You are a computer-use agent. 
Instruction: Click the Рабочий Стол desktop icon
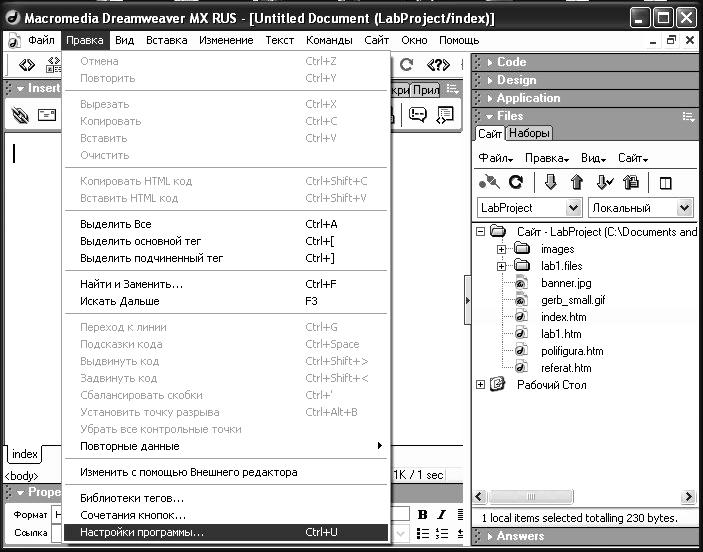(x=498, y=384)
